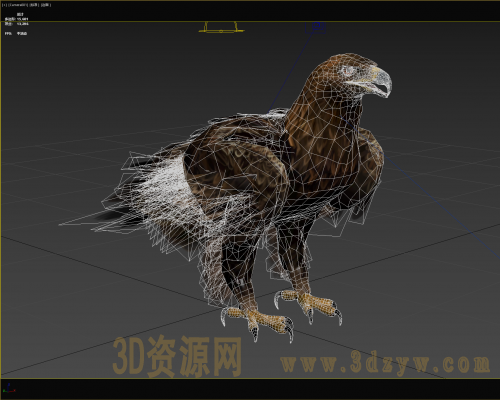Click the XYZ axis gizmo in corner
This screenshot has height=400, width=500.
click(x=9, y=388)
